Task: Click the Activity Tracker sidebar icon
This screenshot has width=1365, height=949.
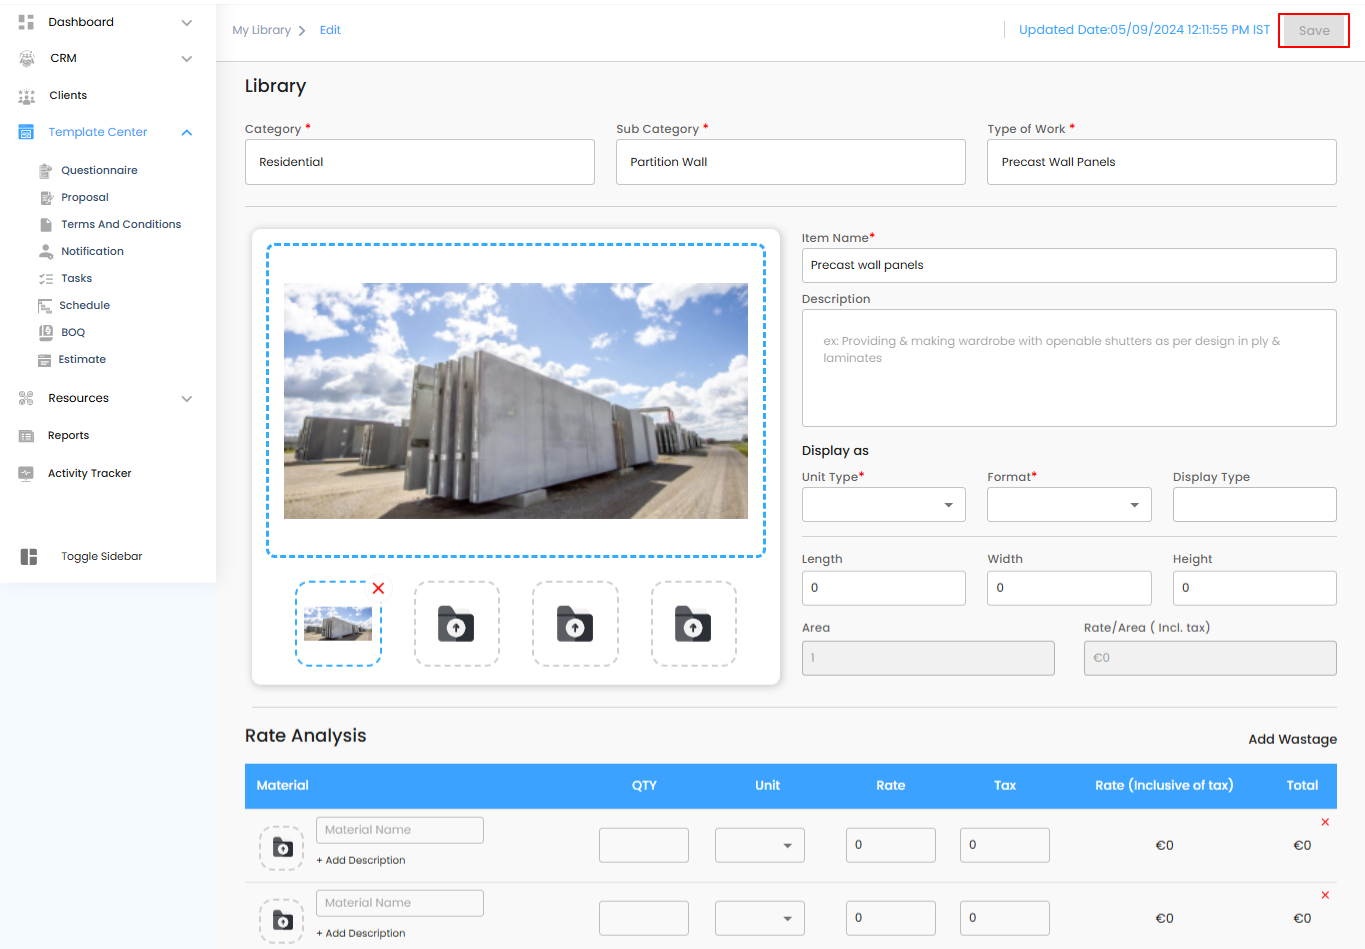Action: [26, 474]
